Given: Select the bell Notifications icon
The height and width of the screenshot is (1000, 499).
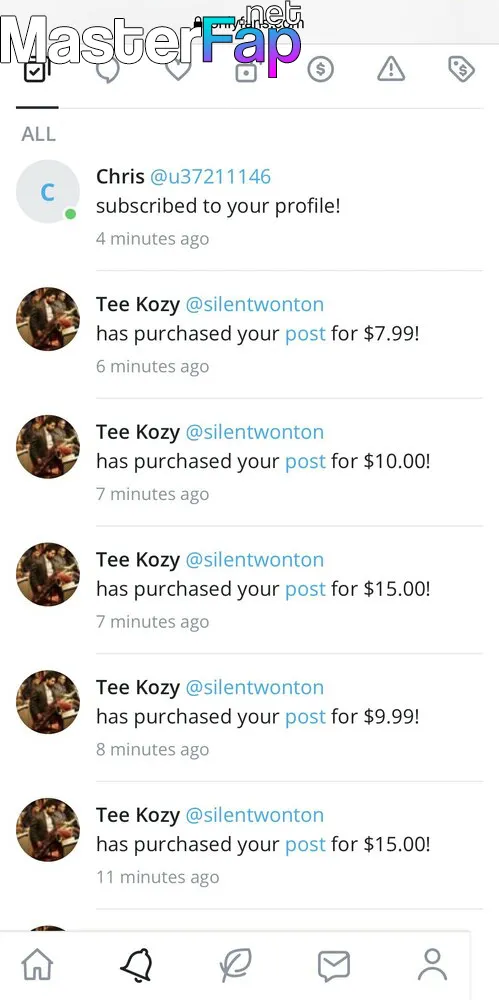Looking at the screenshot, I should (x=137, y=965).
